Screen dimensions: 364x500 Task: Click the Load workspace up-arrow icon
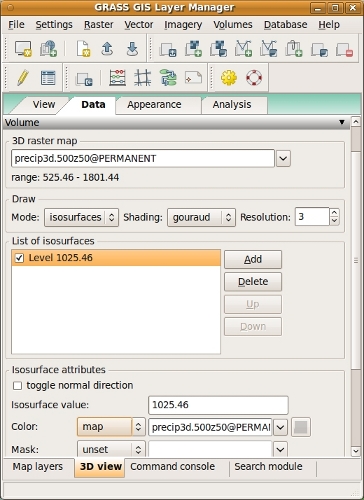[x=107, y=49]
